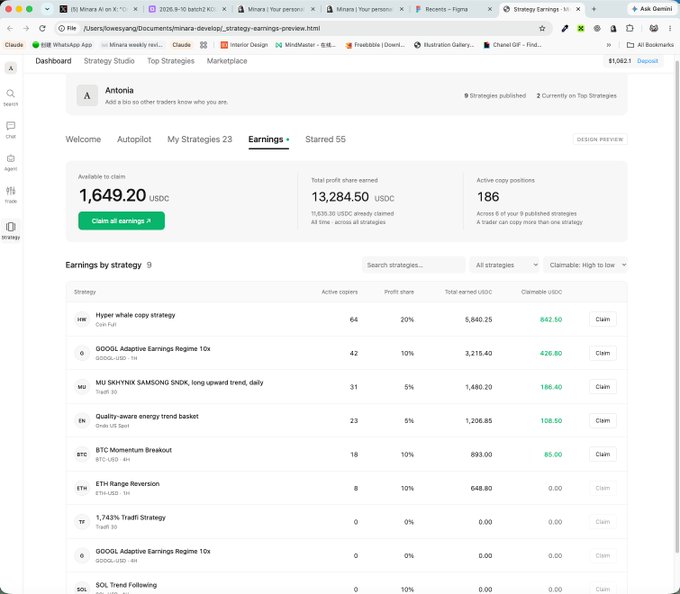The width and height of the screenshot is (680, 594).
Task: Click the 1,743% Tradfi Strategy name
Action: click(x=131, y=518)
